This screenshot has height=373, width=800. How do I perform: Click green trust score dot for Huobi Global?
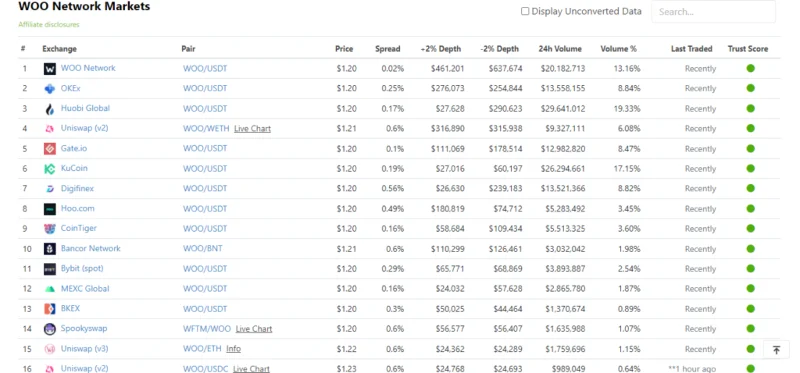click(x=750, y=108)
